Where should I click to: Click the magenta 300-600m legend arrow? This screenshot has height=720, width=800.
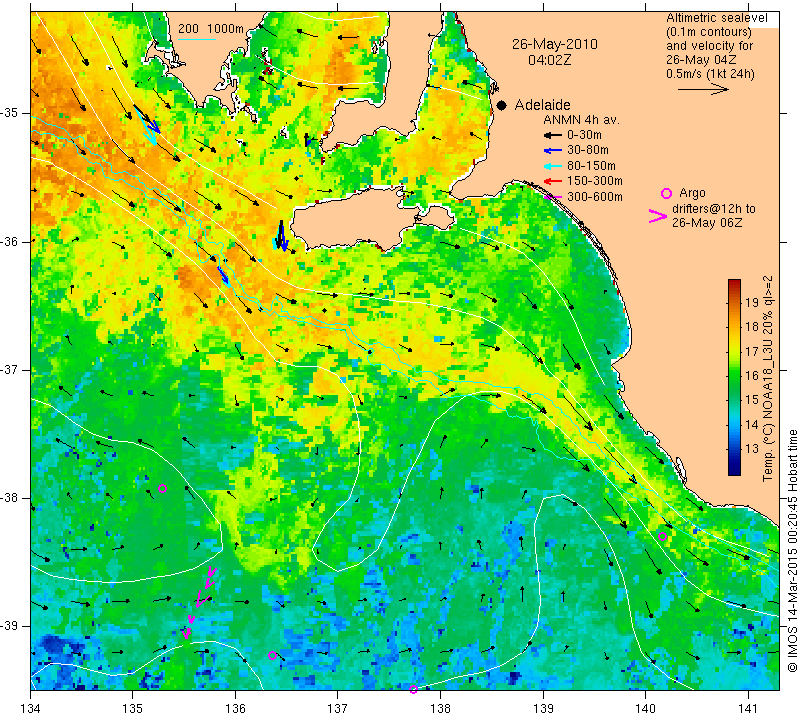click(553, 197)
